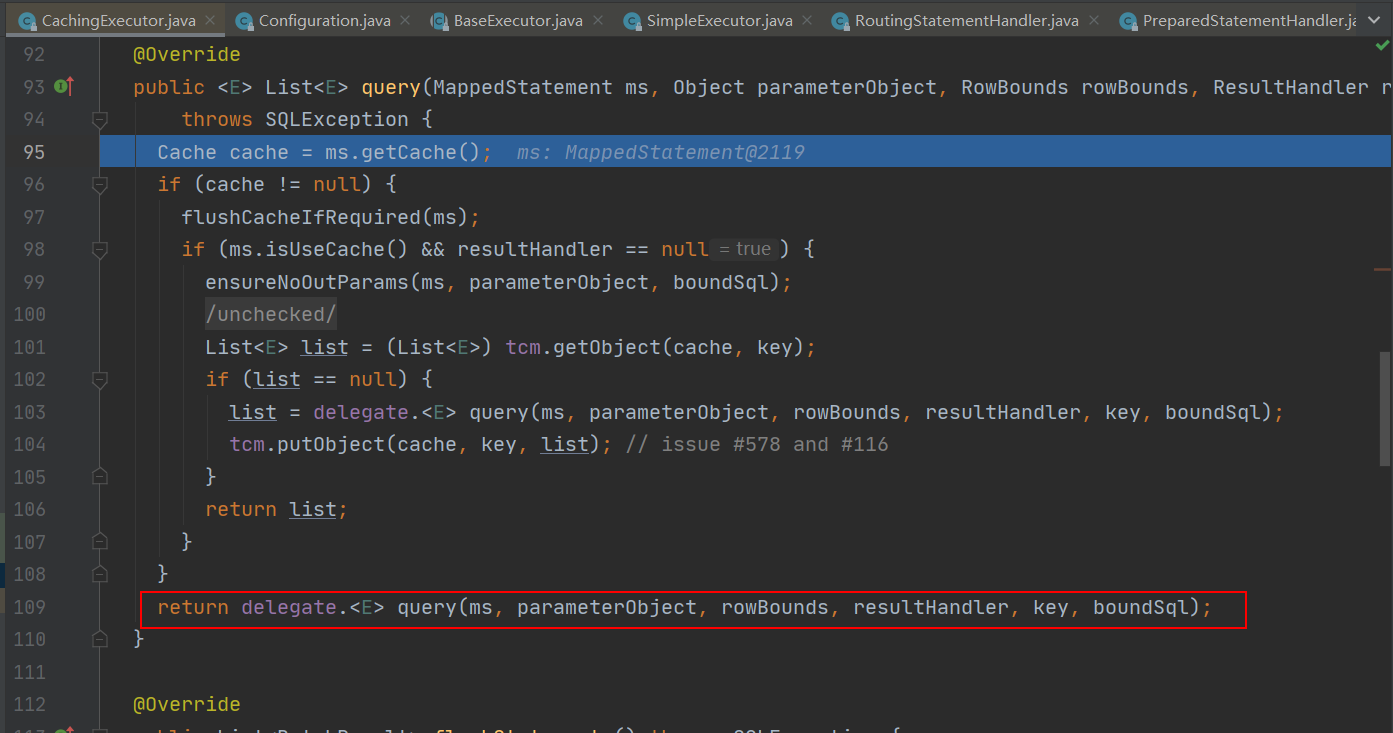
Task: Collapse the fold marker on line 94
Action: (99, 120)
